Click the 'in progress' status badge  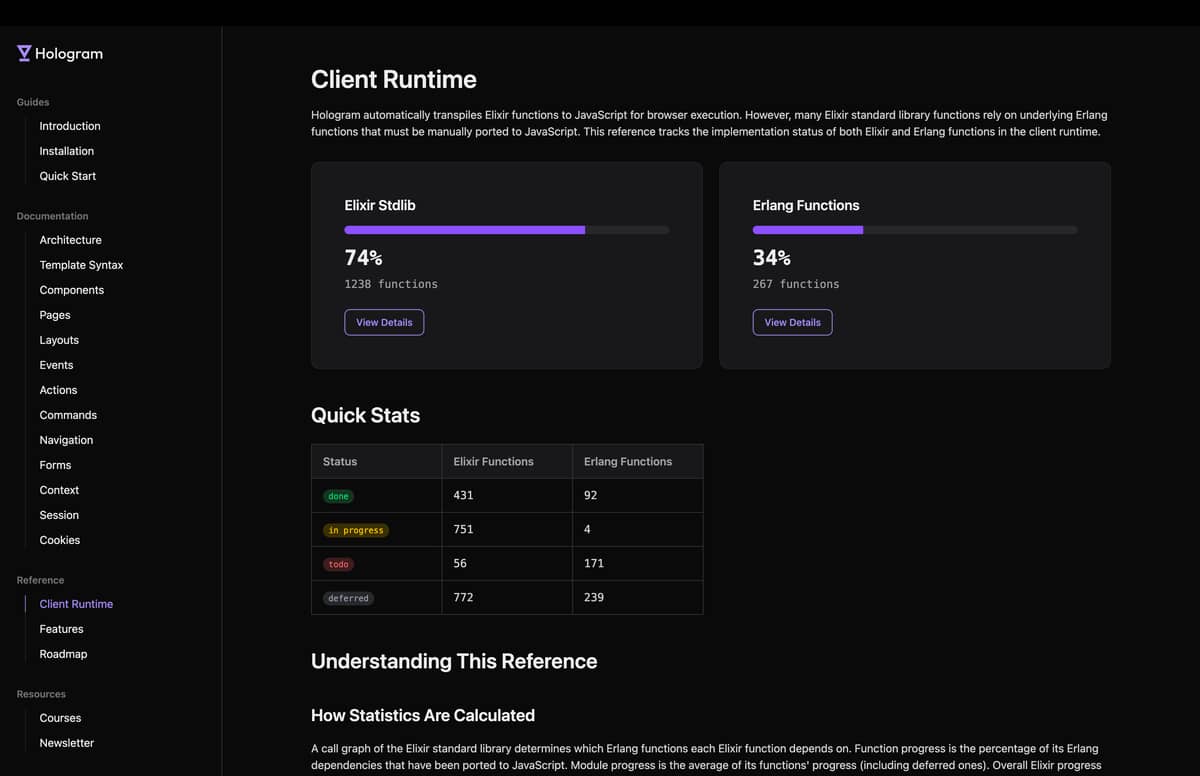pos(356,530)
